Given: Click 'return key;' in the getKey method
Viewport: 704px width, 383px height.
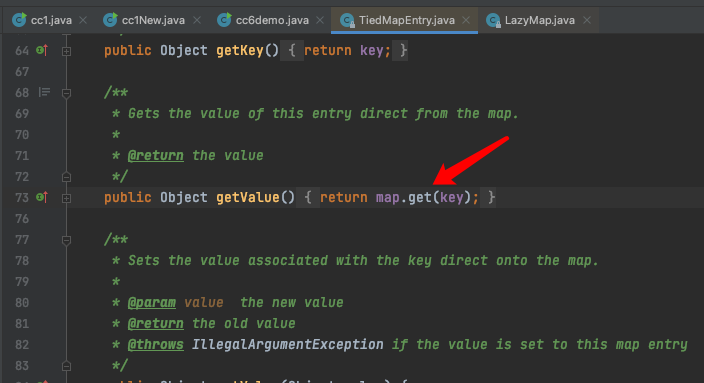Looking at the screenshot, I should coord(347,50).
